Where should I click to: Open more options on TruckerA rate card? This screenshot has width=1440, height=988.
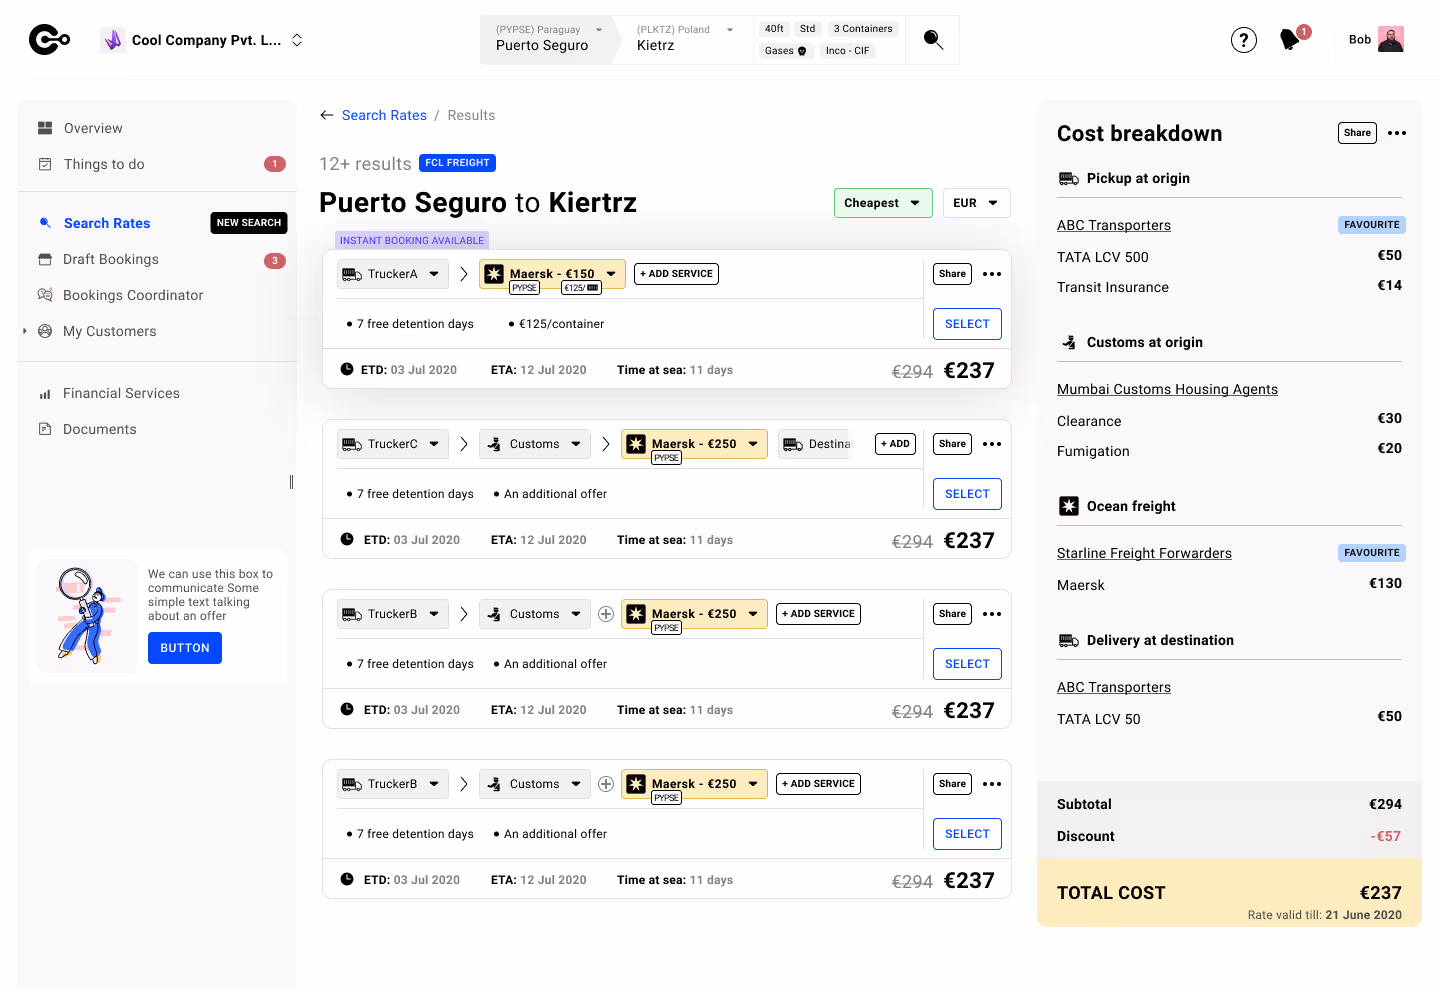pos(992,274)
